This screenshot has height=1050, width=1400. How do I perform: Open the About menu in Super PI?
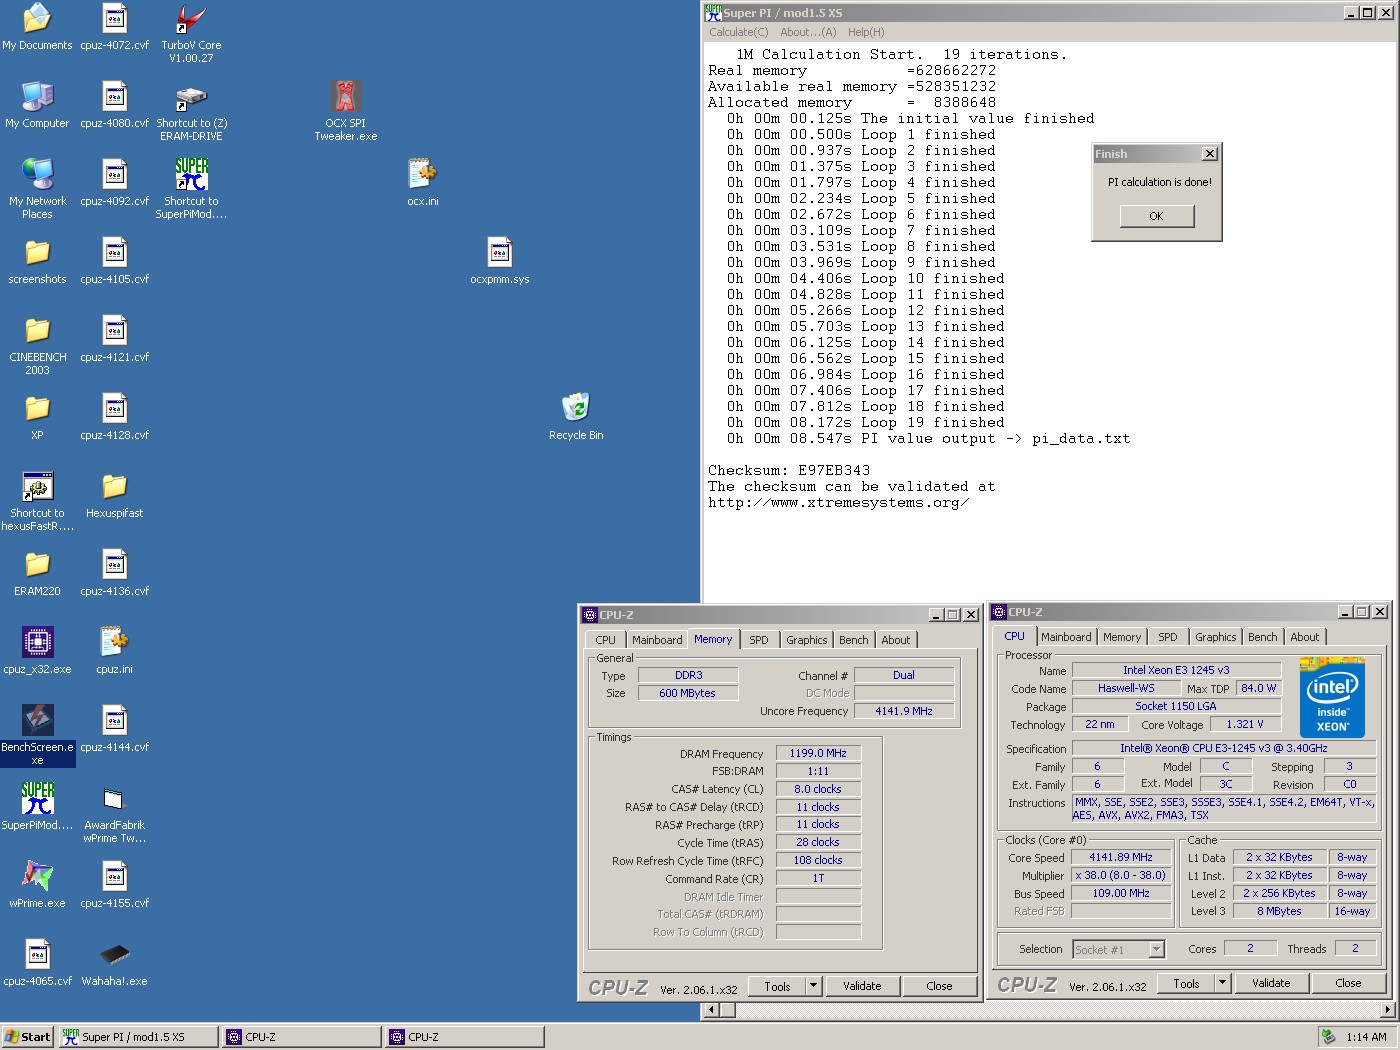click(x=808, y=32)
